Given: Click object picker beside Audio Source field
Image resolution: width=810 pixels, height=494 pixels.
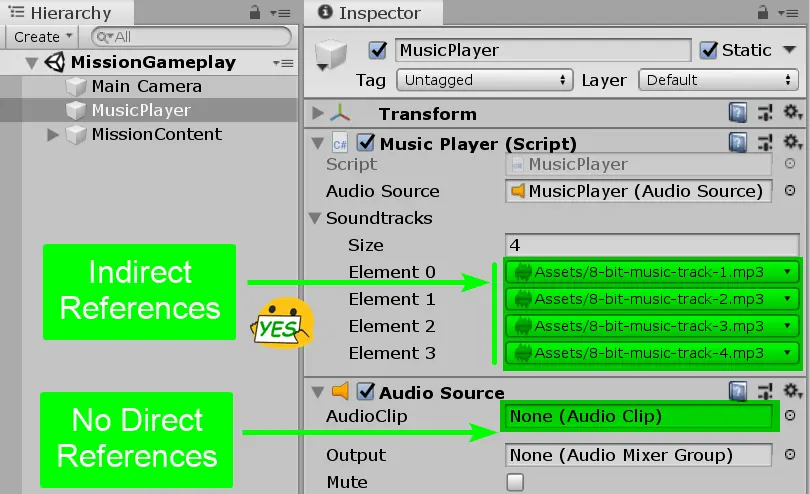Looking at the screenshot, I should [x=790, y=191].
